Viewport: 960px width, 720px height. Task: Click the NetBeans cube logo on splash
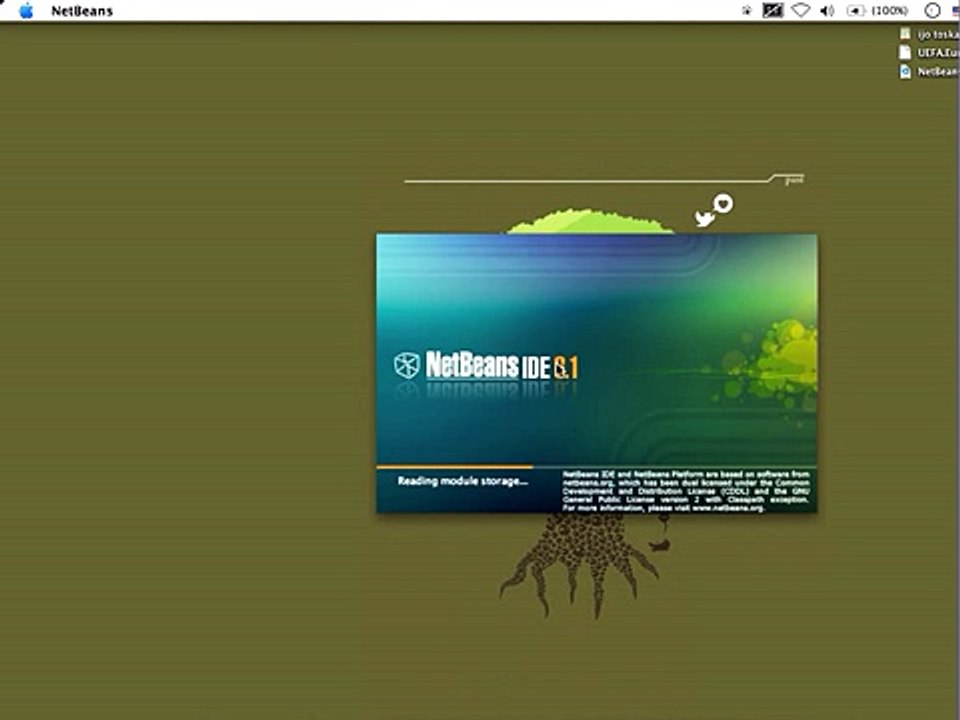click(407, 366)
